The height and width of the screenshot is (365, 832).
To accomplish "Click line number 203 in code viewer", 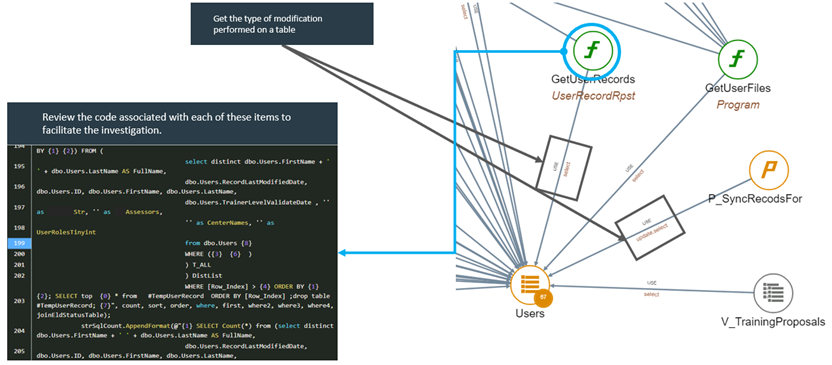I will click(x=19, y=301).
